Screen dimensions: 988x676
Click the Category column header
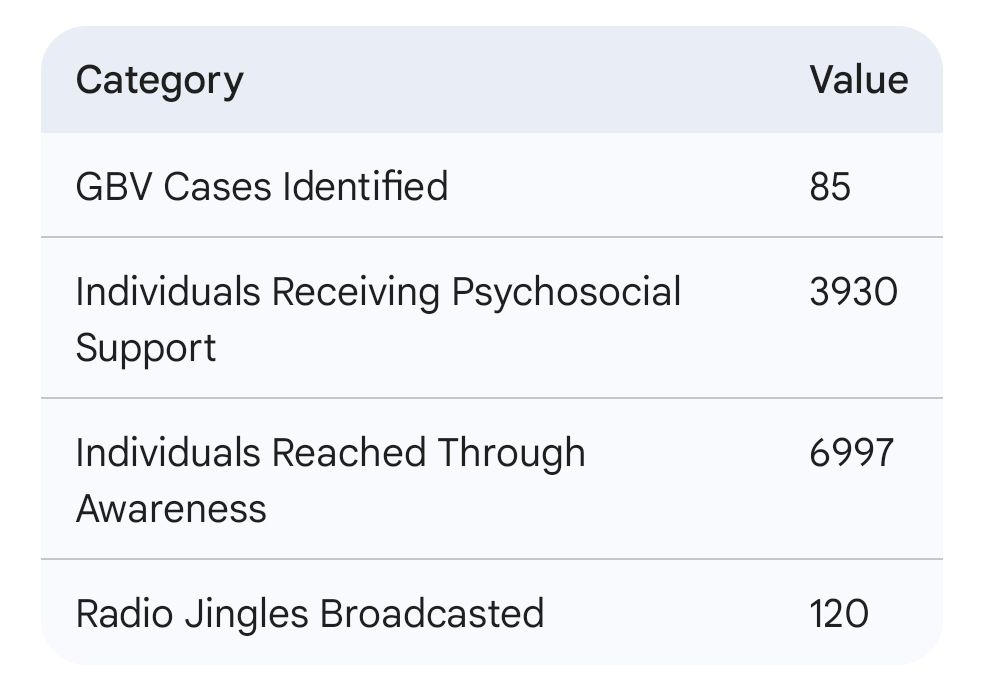[159, 80]
